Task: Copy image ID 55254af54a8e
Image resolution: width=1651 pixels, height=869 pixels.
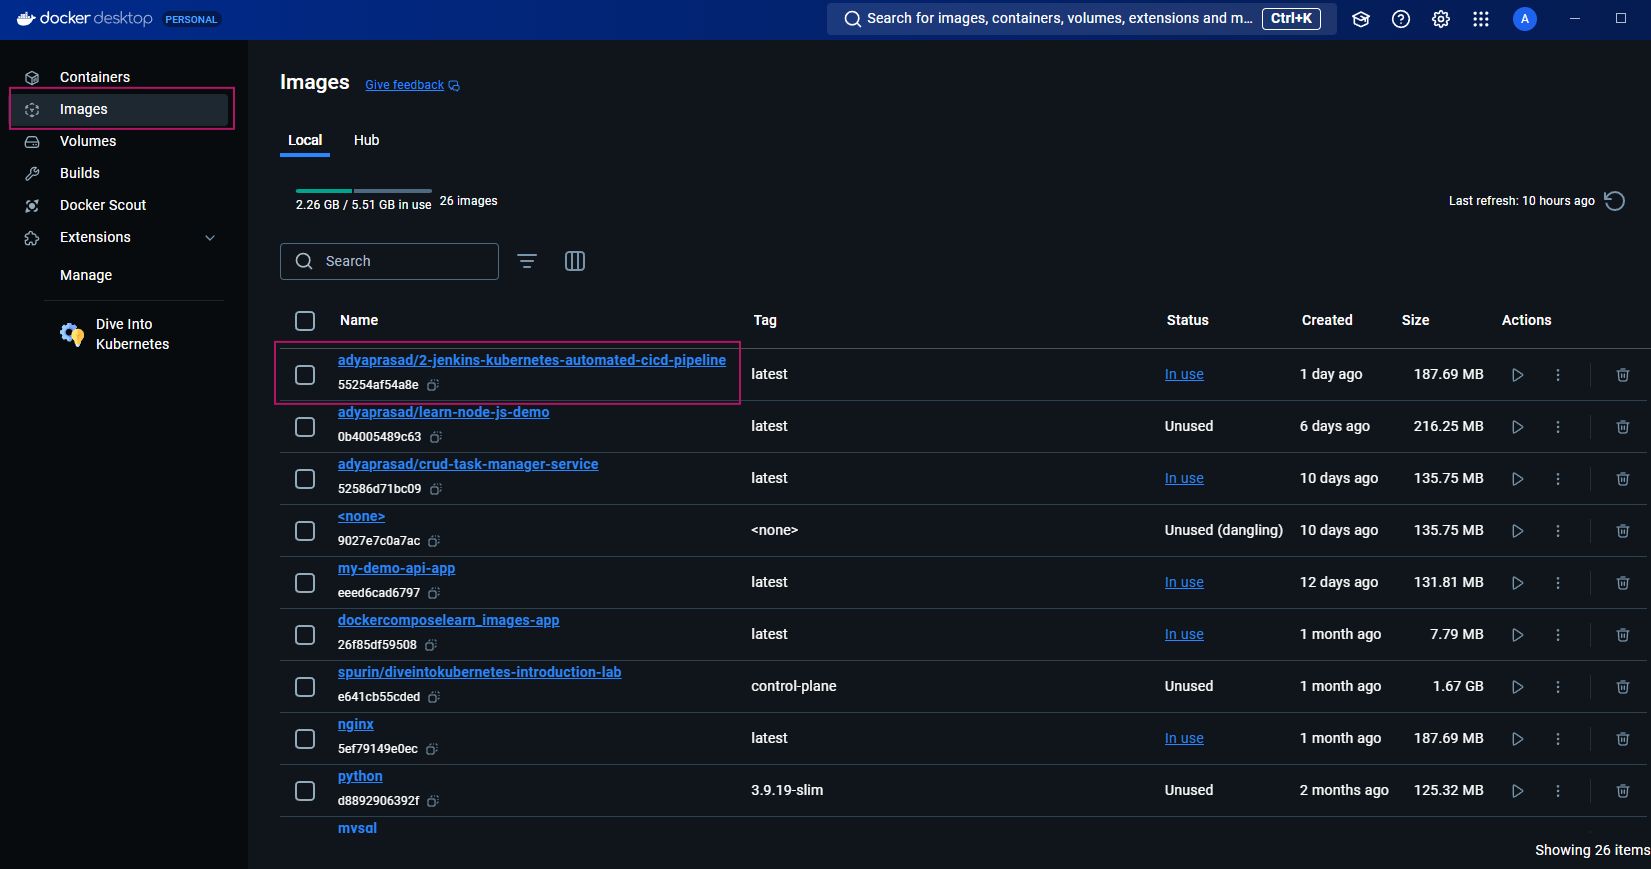Action: tap(433, 385)
